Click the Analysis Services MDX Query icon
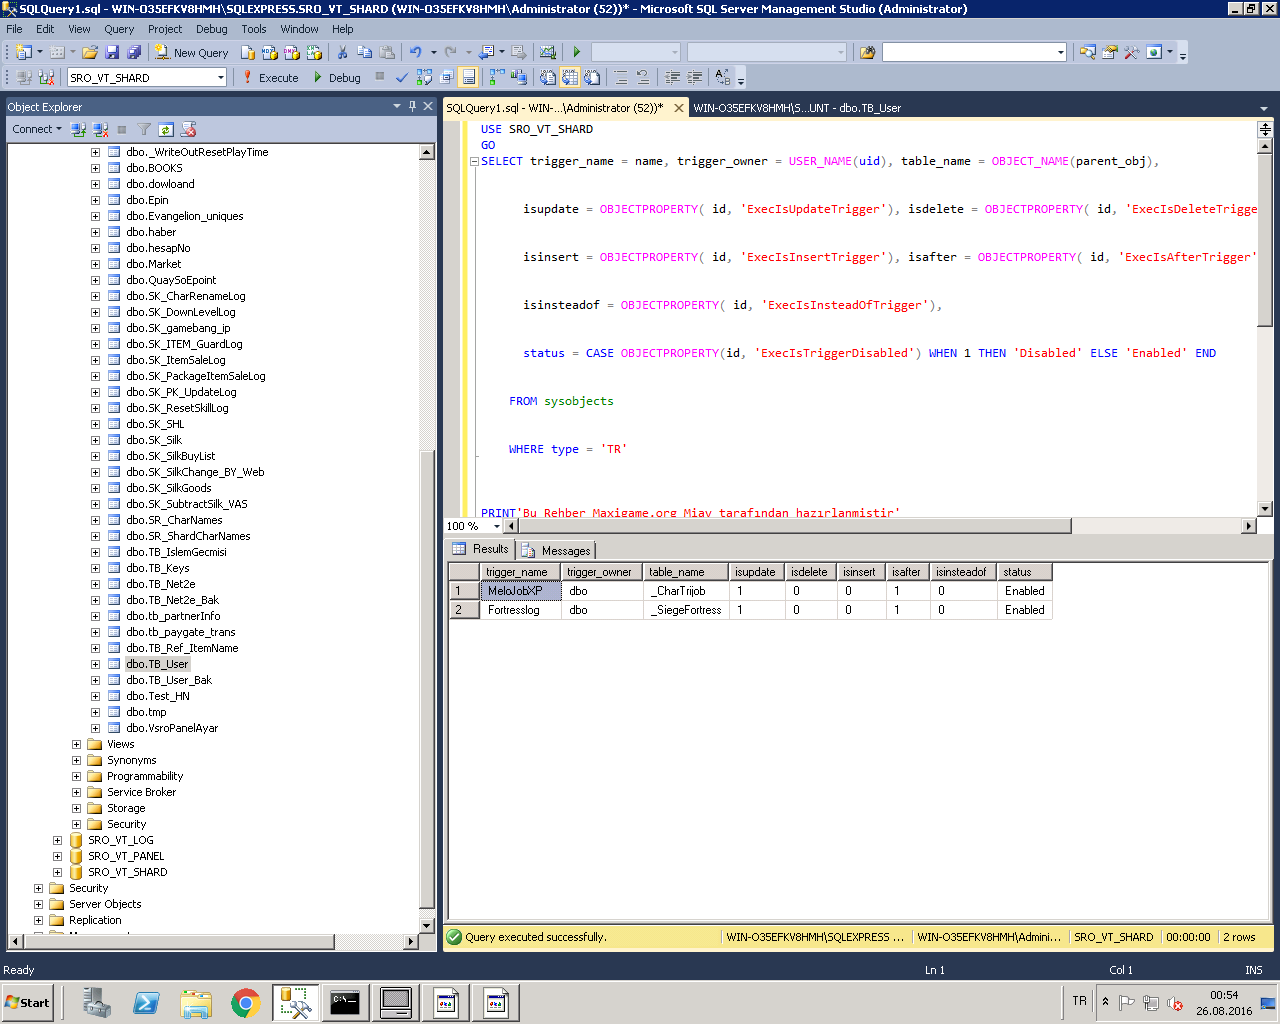This screenshot has width=1280, height=1024. [x=270, y=52]
